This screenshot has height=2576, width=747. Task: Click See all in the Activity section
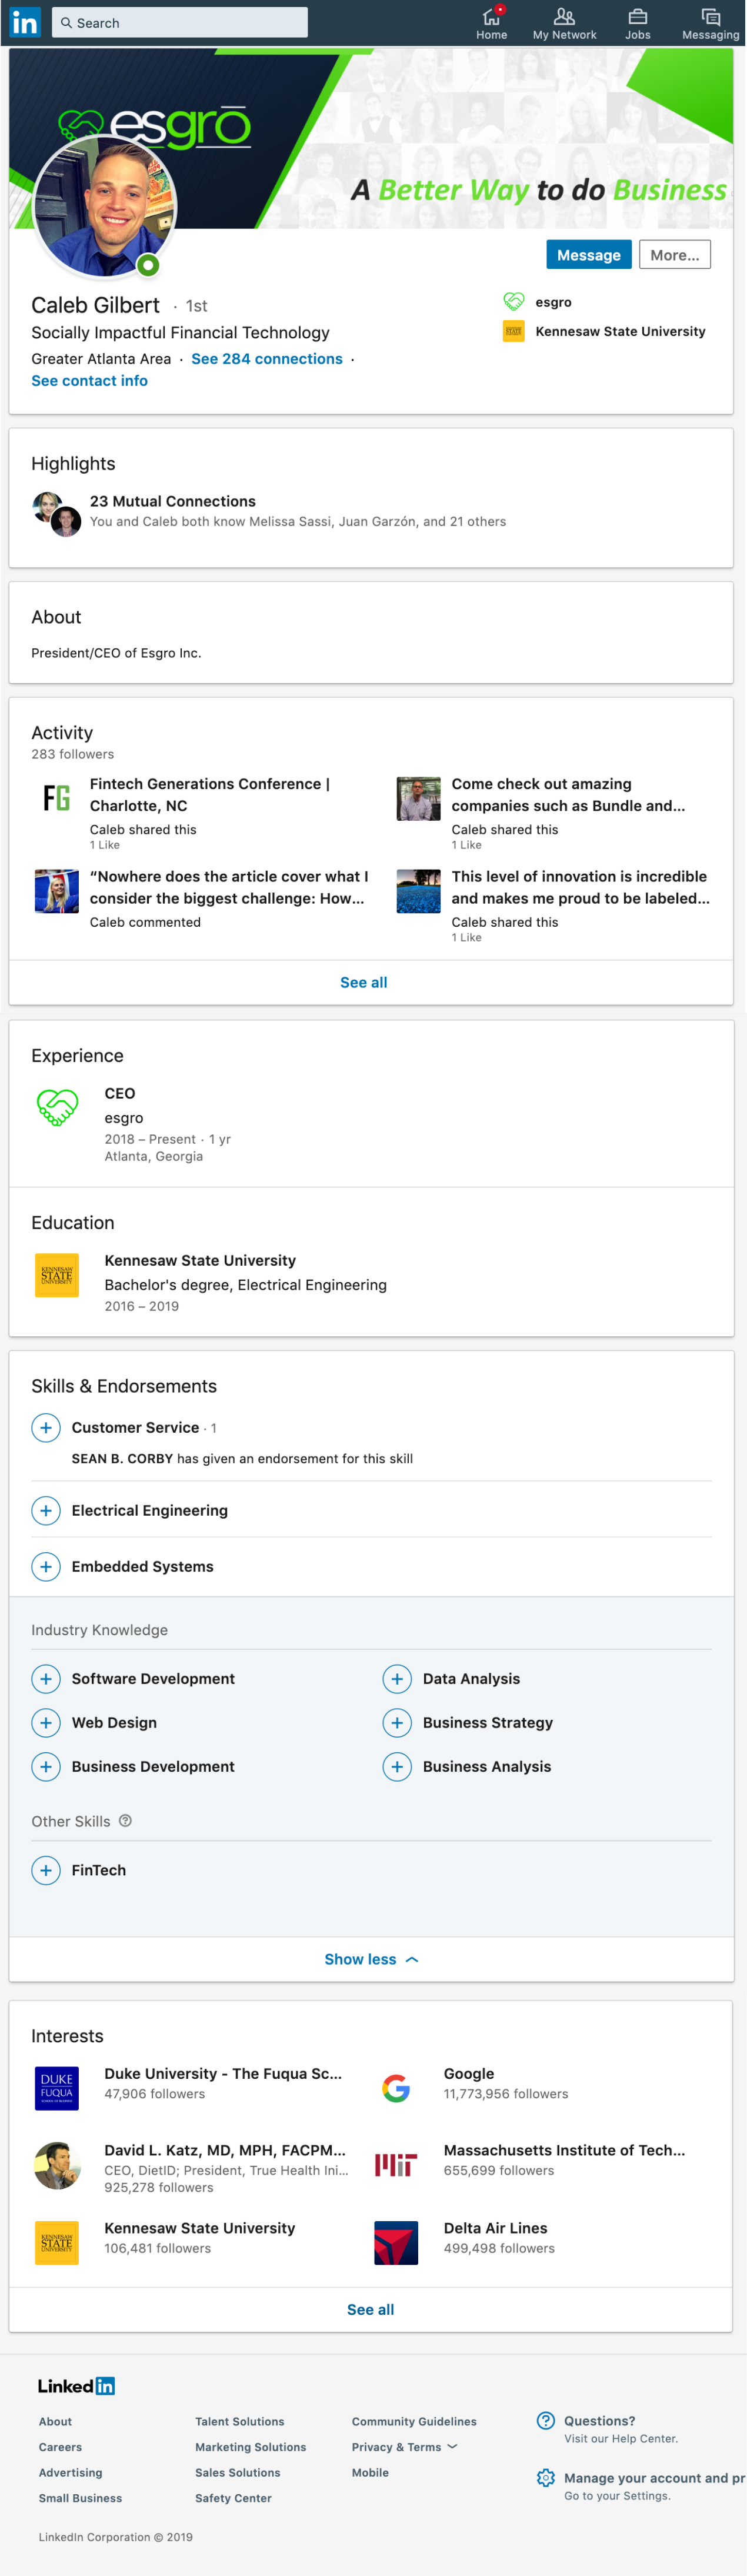(363, 982)
